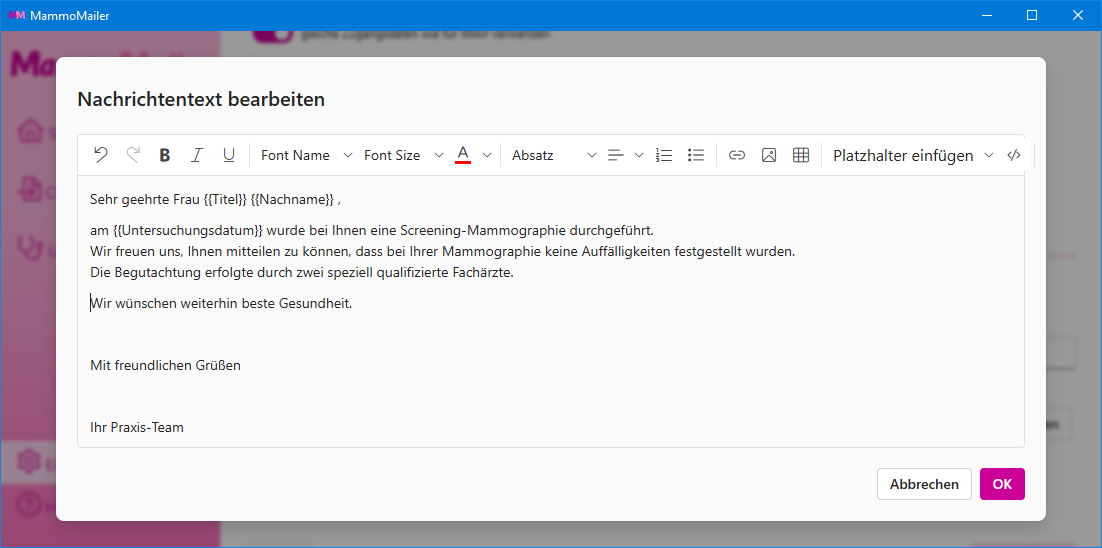1102x548 pixels.
Task: Open the Font Size dropdown
Action: pos(403,155)
